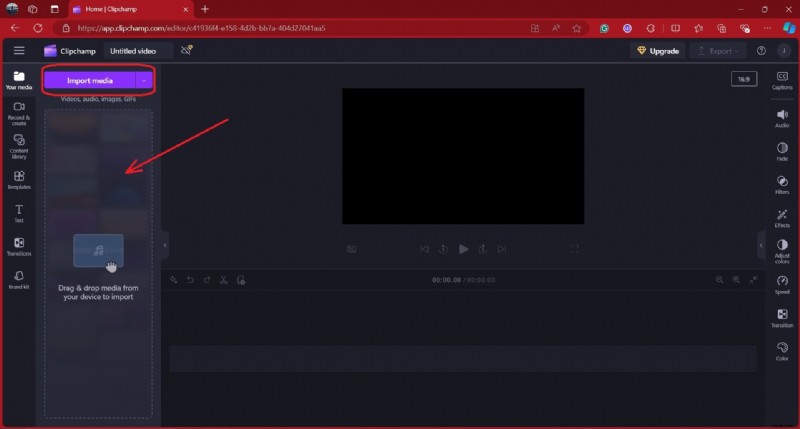Zoom in the timeline

coord(736,280)
